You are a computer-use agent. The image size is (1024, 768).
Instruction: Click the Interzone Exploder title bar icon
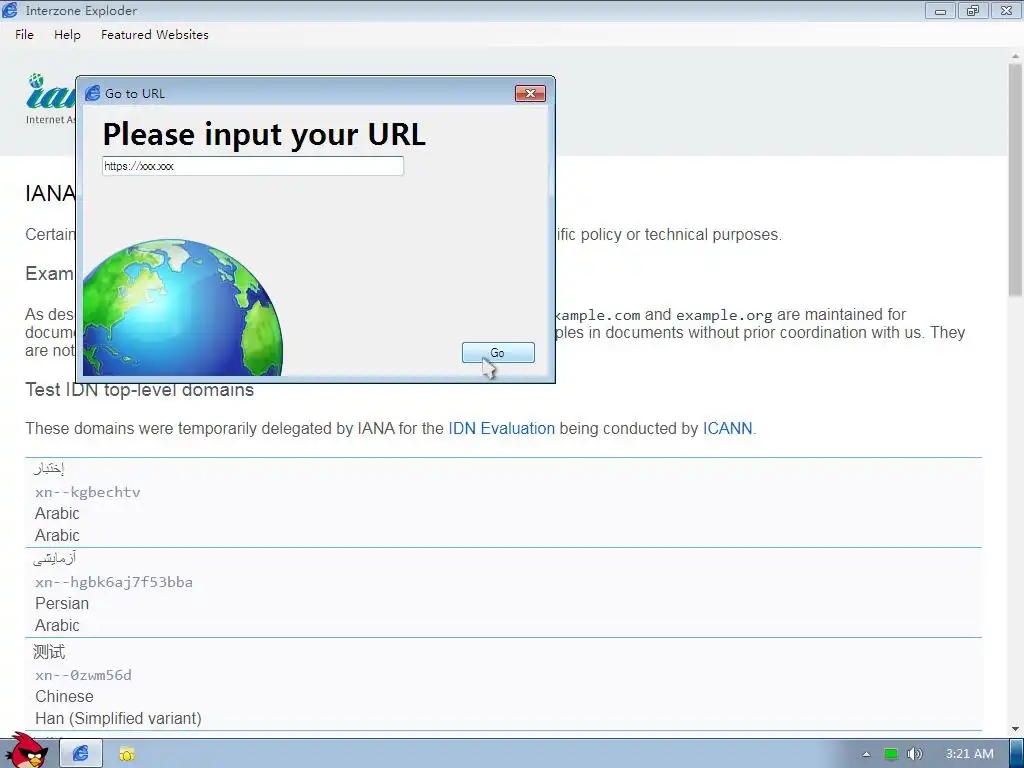click(x=10, y=10)
